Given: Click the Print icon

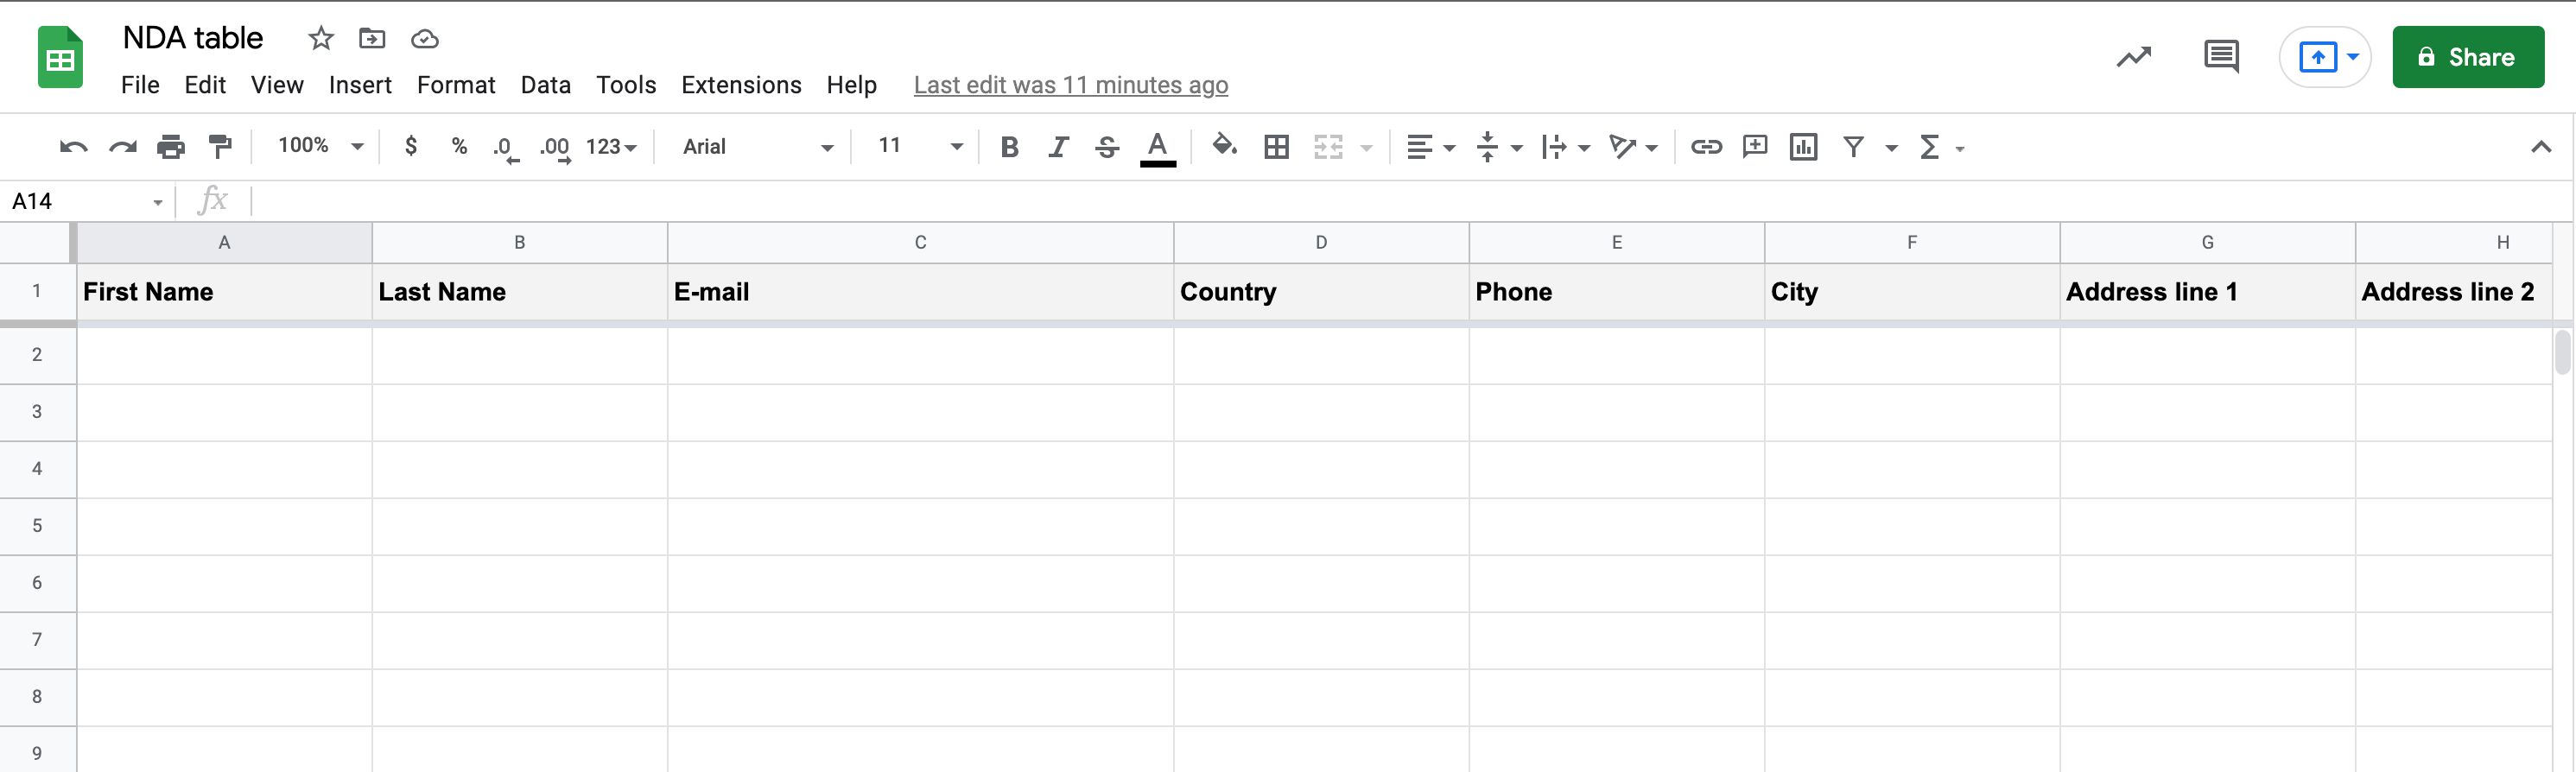Looking at the screenshot, I should 171,147.
